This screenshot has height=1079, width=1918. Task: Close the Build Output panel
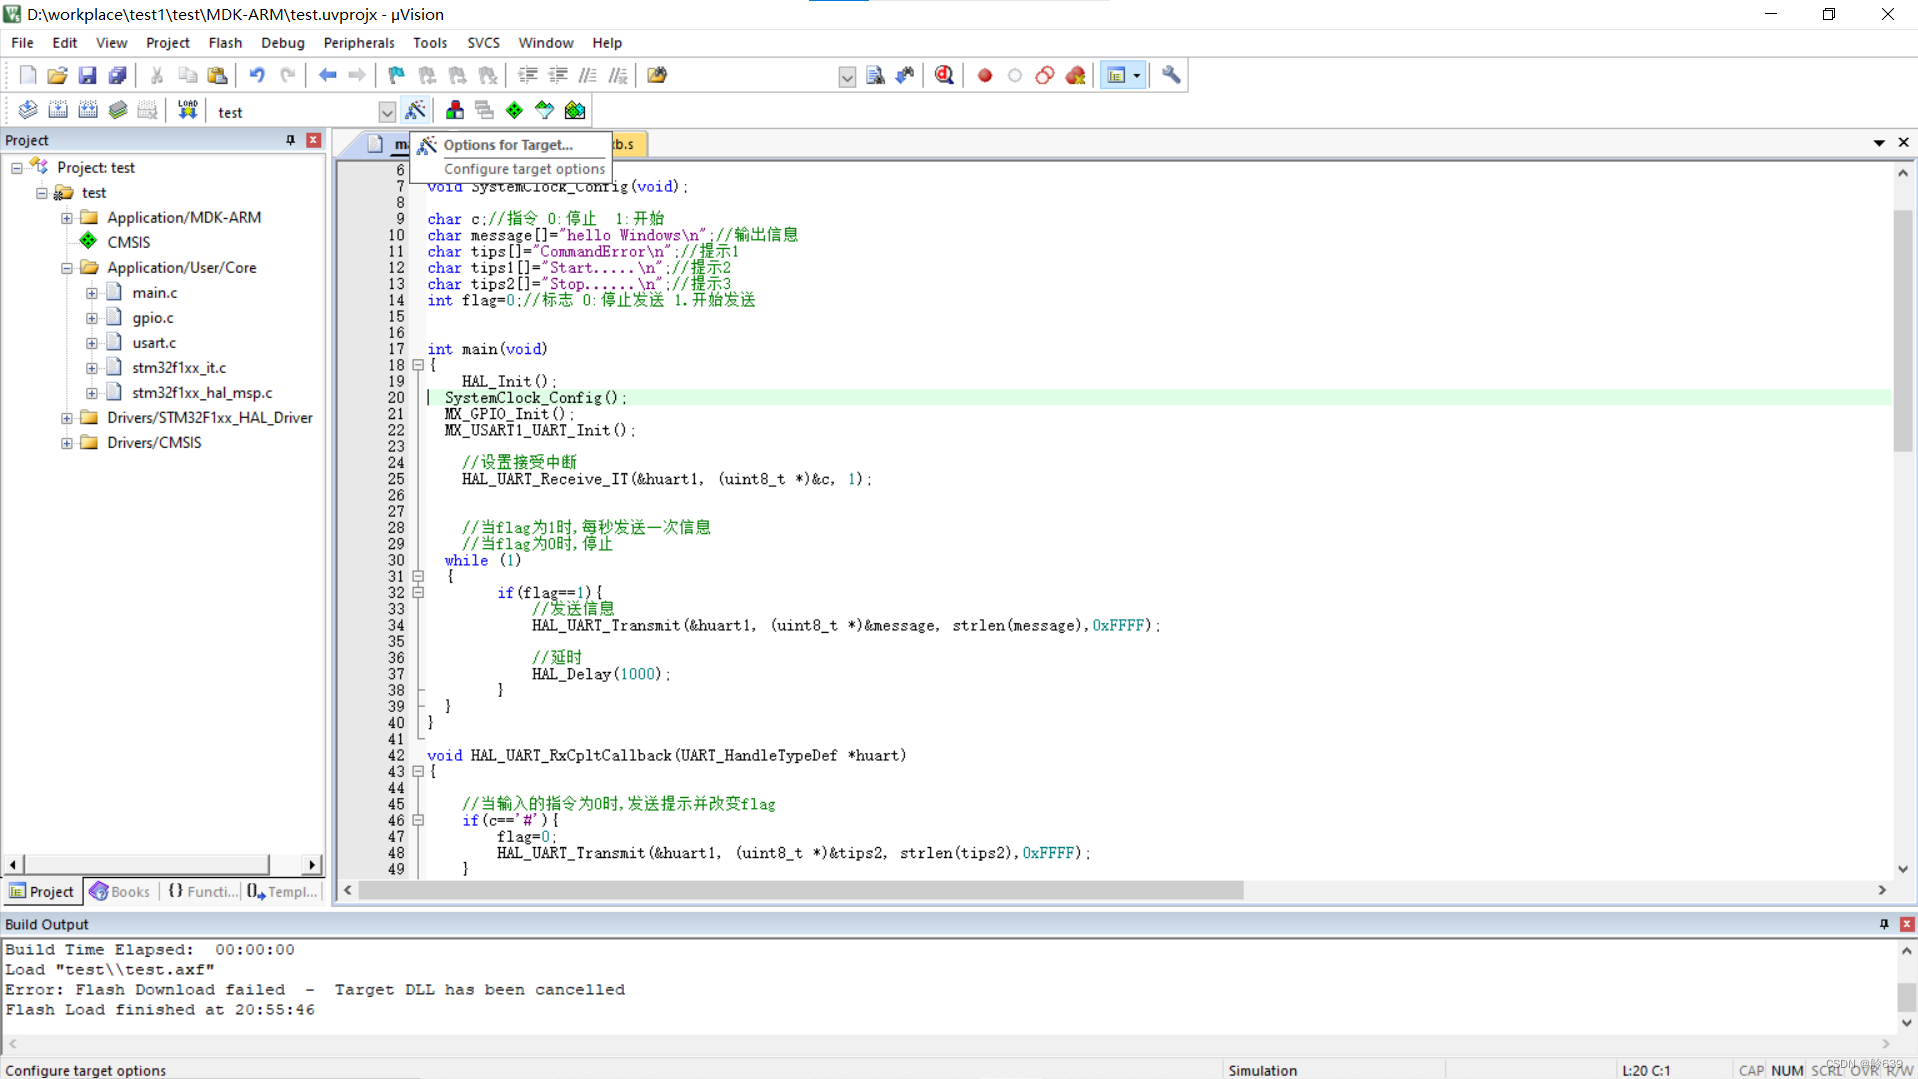coord(1906,924)
